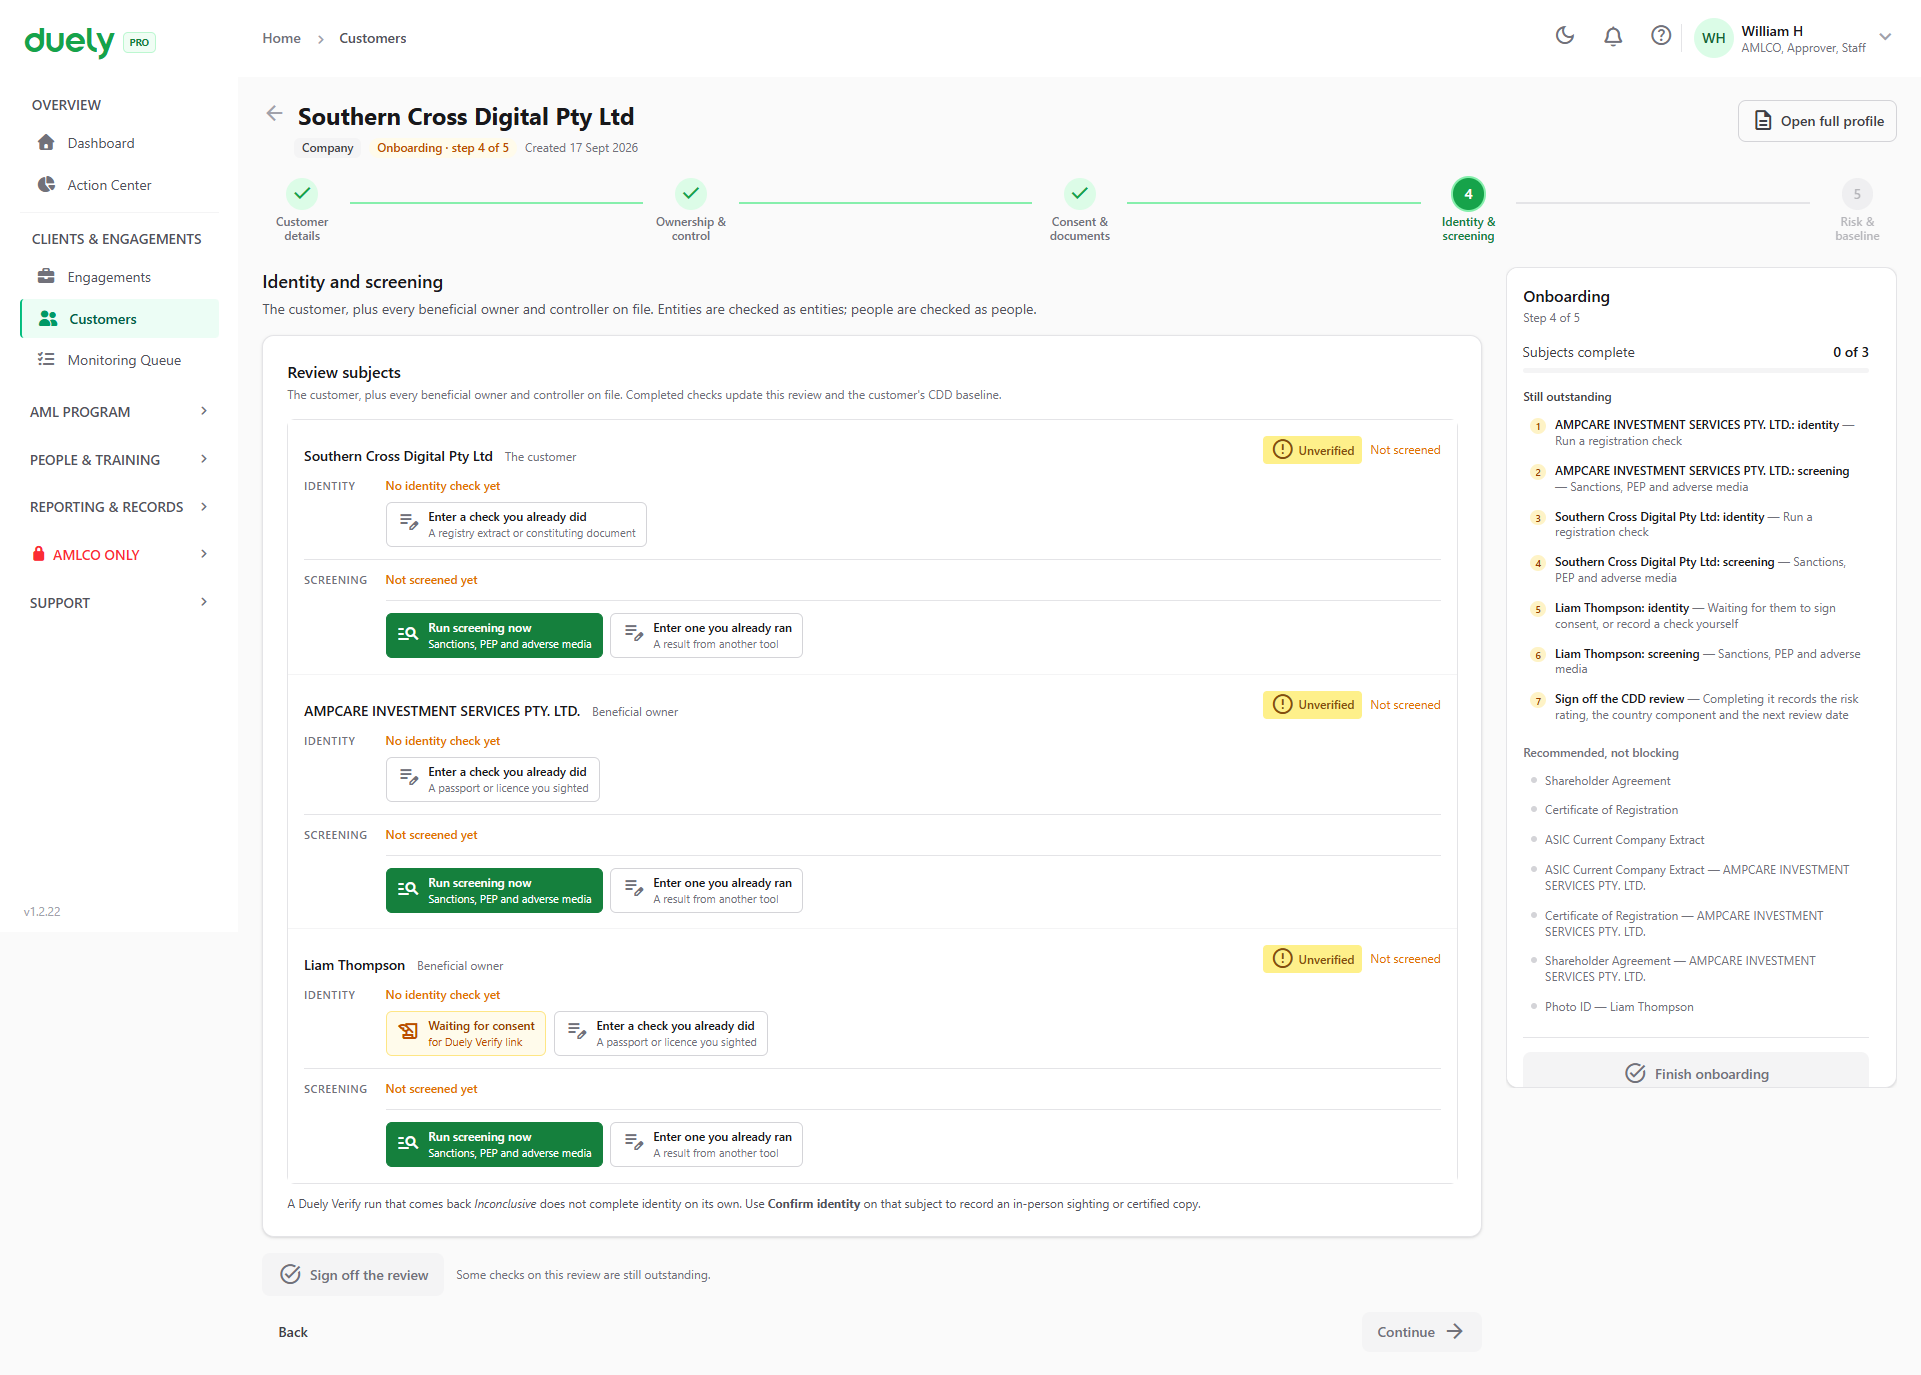Jump to Ownership & control step checkmark
Viewport: 1921px width, 1375px height.
tap(691, 194)
